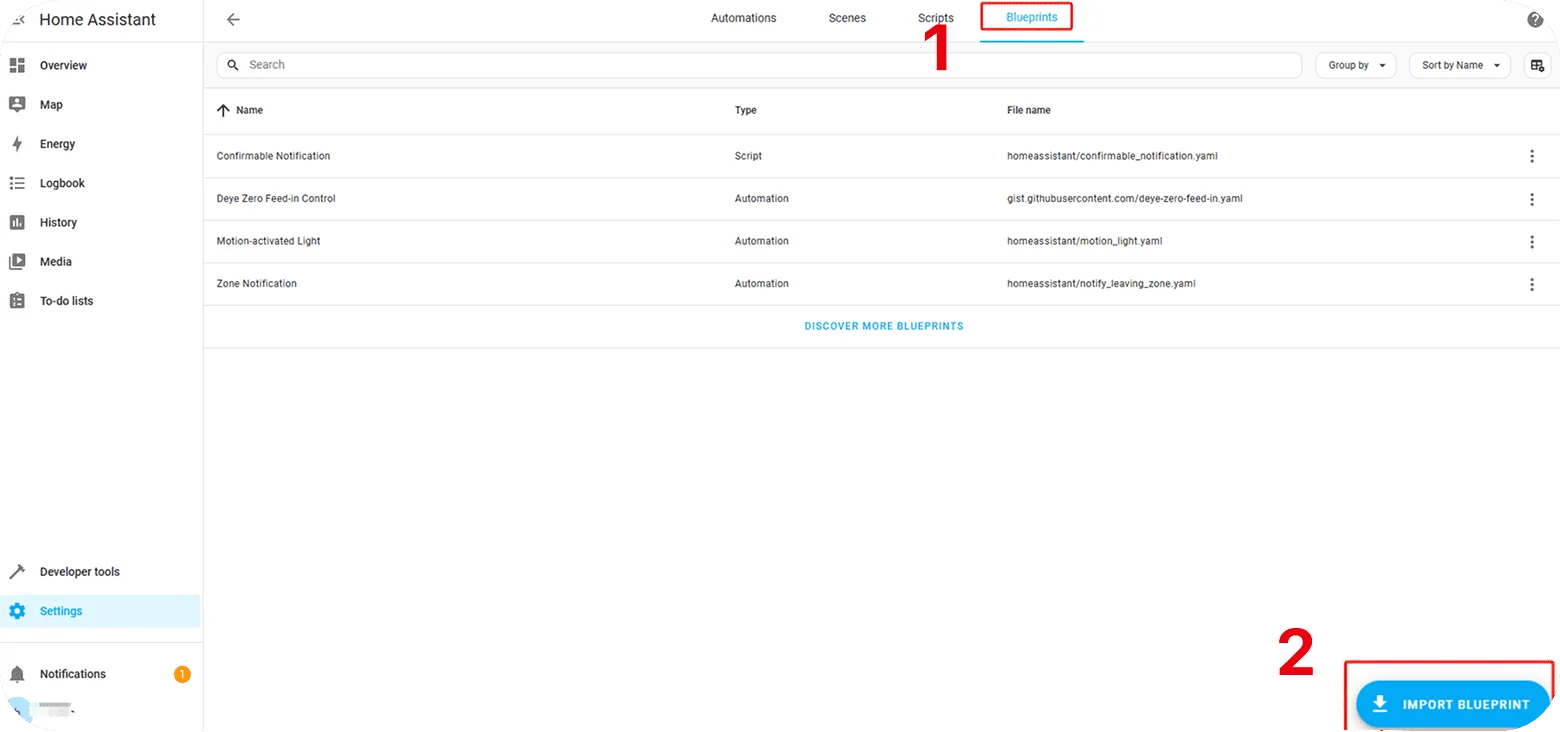Open the Energy lightning bolt item
This screenshot has height=732, width=1560.
tap(57, 144)
